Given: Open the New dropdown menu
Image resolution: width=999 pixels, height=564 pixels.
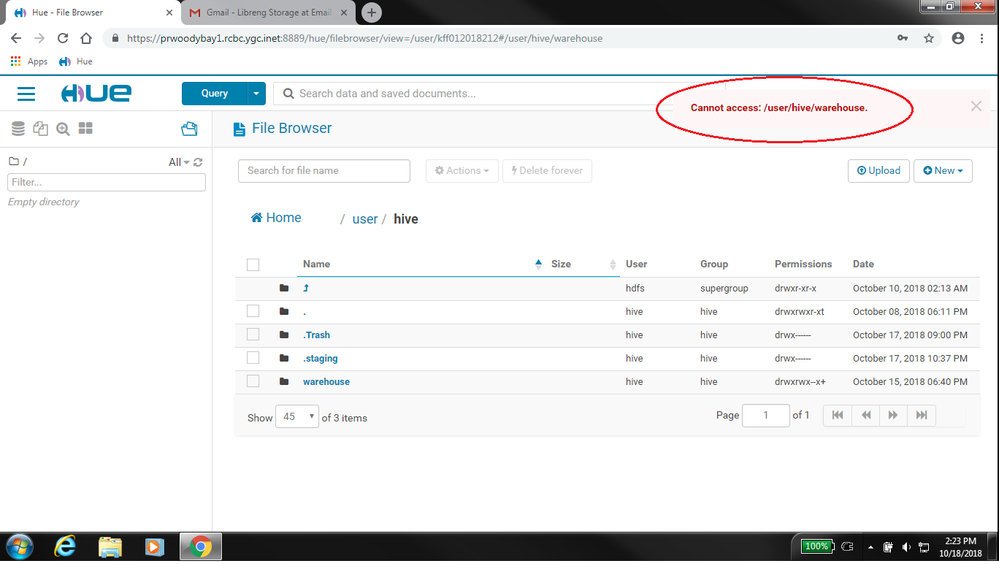Looking at the screenshot, I should (x=943, y=171).
